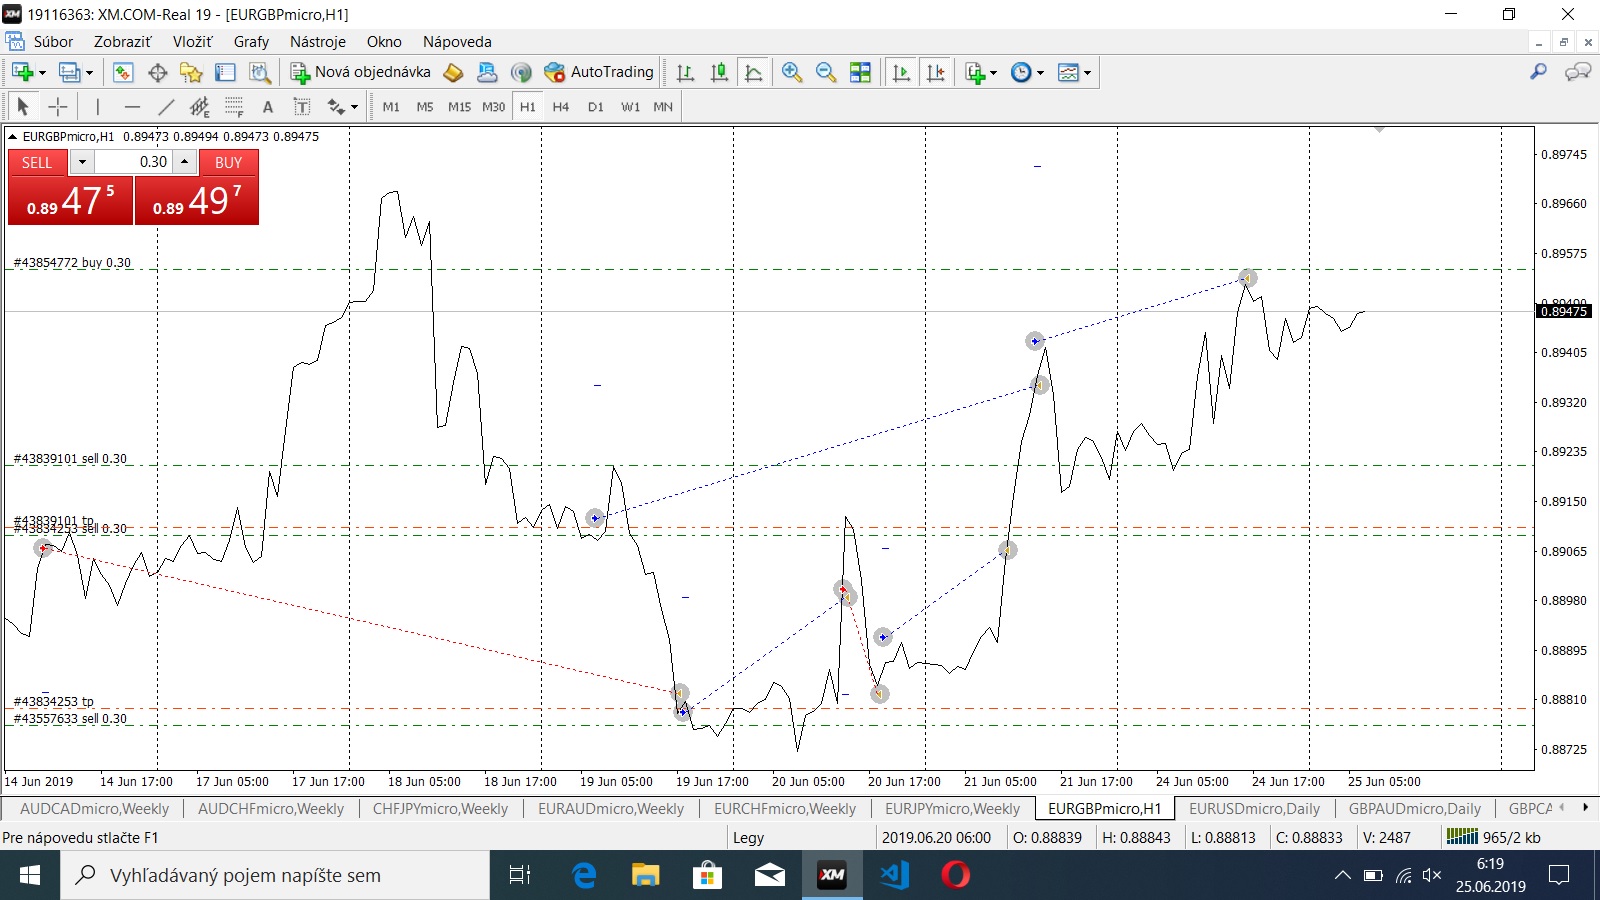Switch to EURUSDmicro,Daily chart tab
This screenshot has width=1600, height=900.
[x=1254, y=808]
